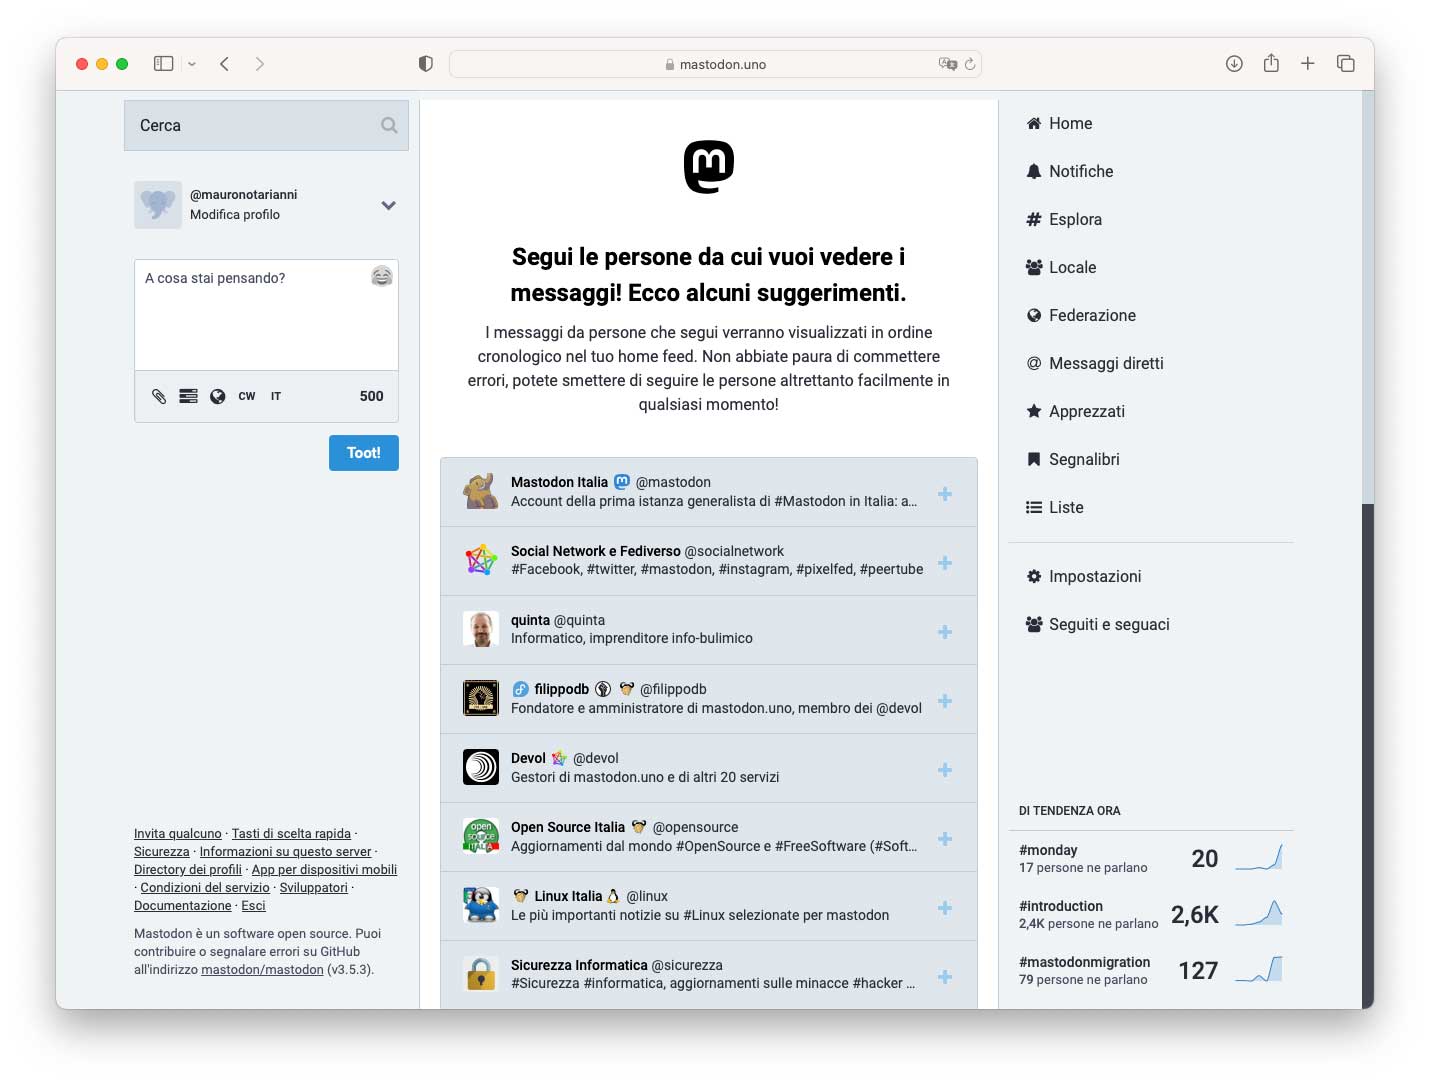This screenshot has height=1083, width=1430.
Task: Click the search magnifier icon
Action: [389, 125]
